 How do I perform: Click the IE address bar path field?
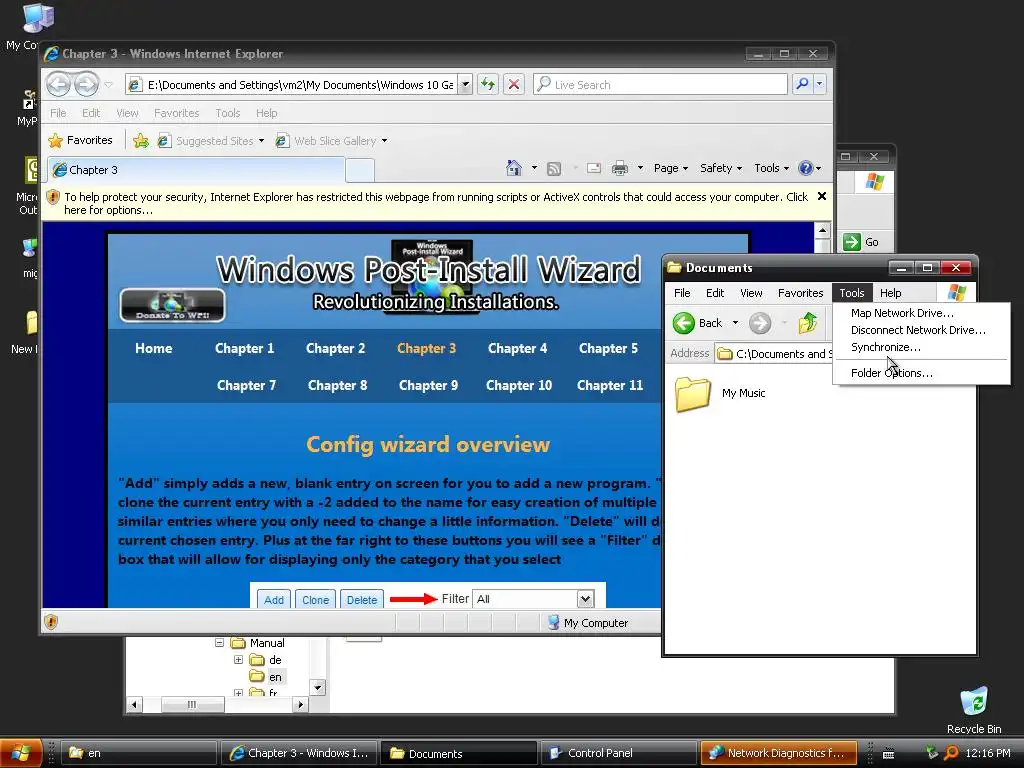[x=300, y=84]
